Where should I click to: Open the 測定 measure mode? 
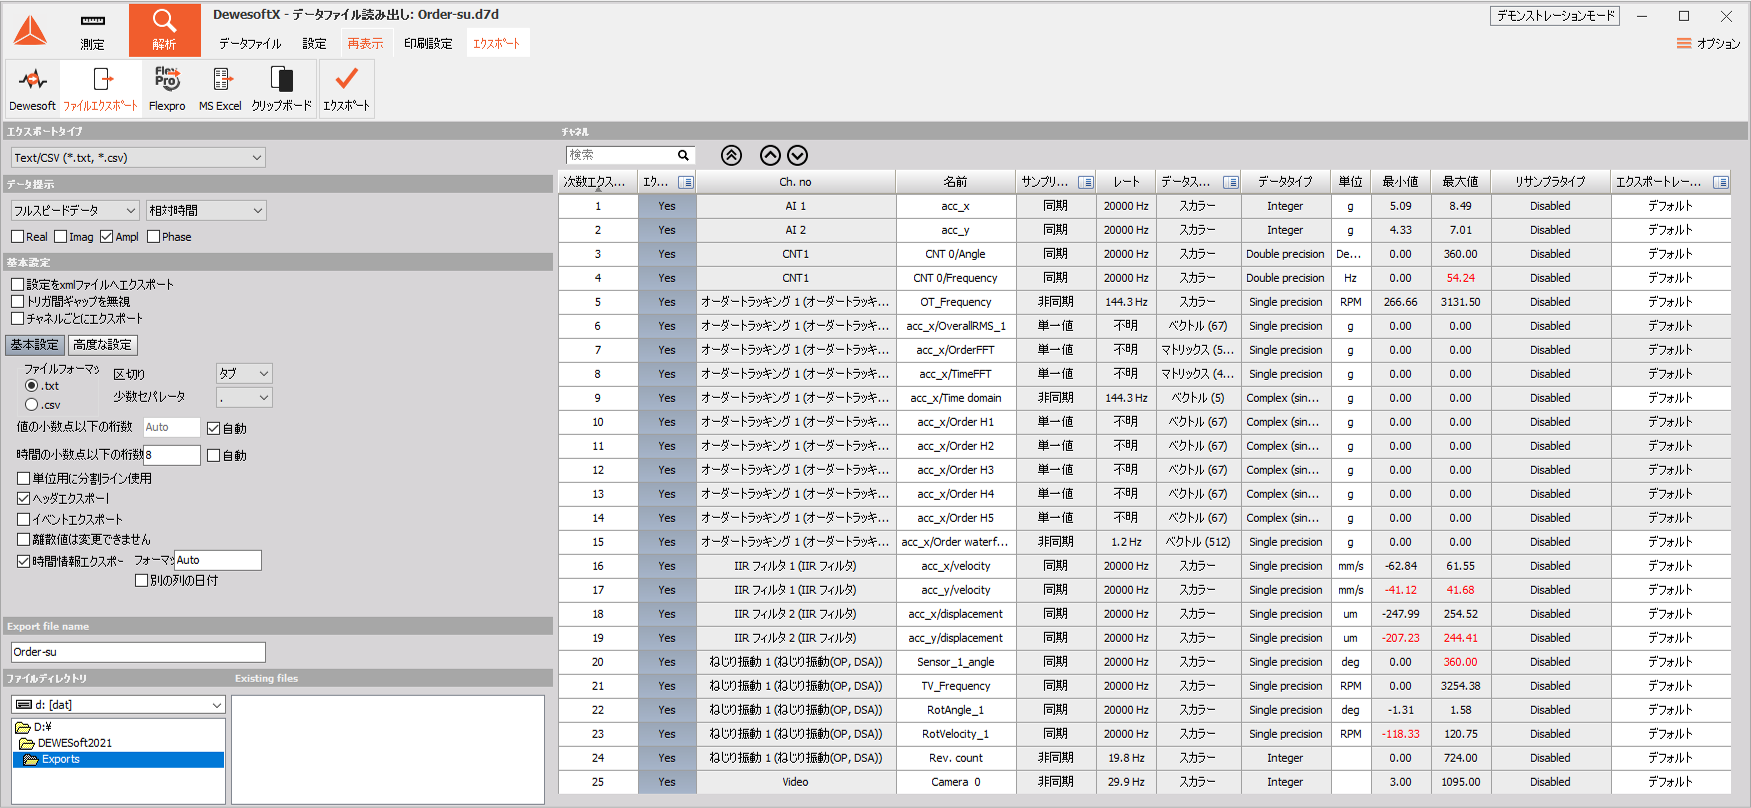coord(92,31)
